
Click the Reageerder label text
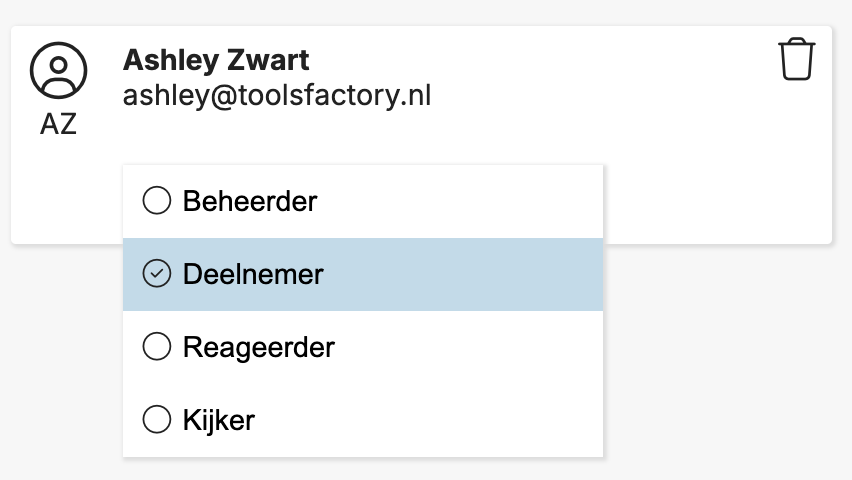[259, 347]
